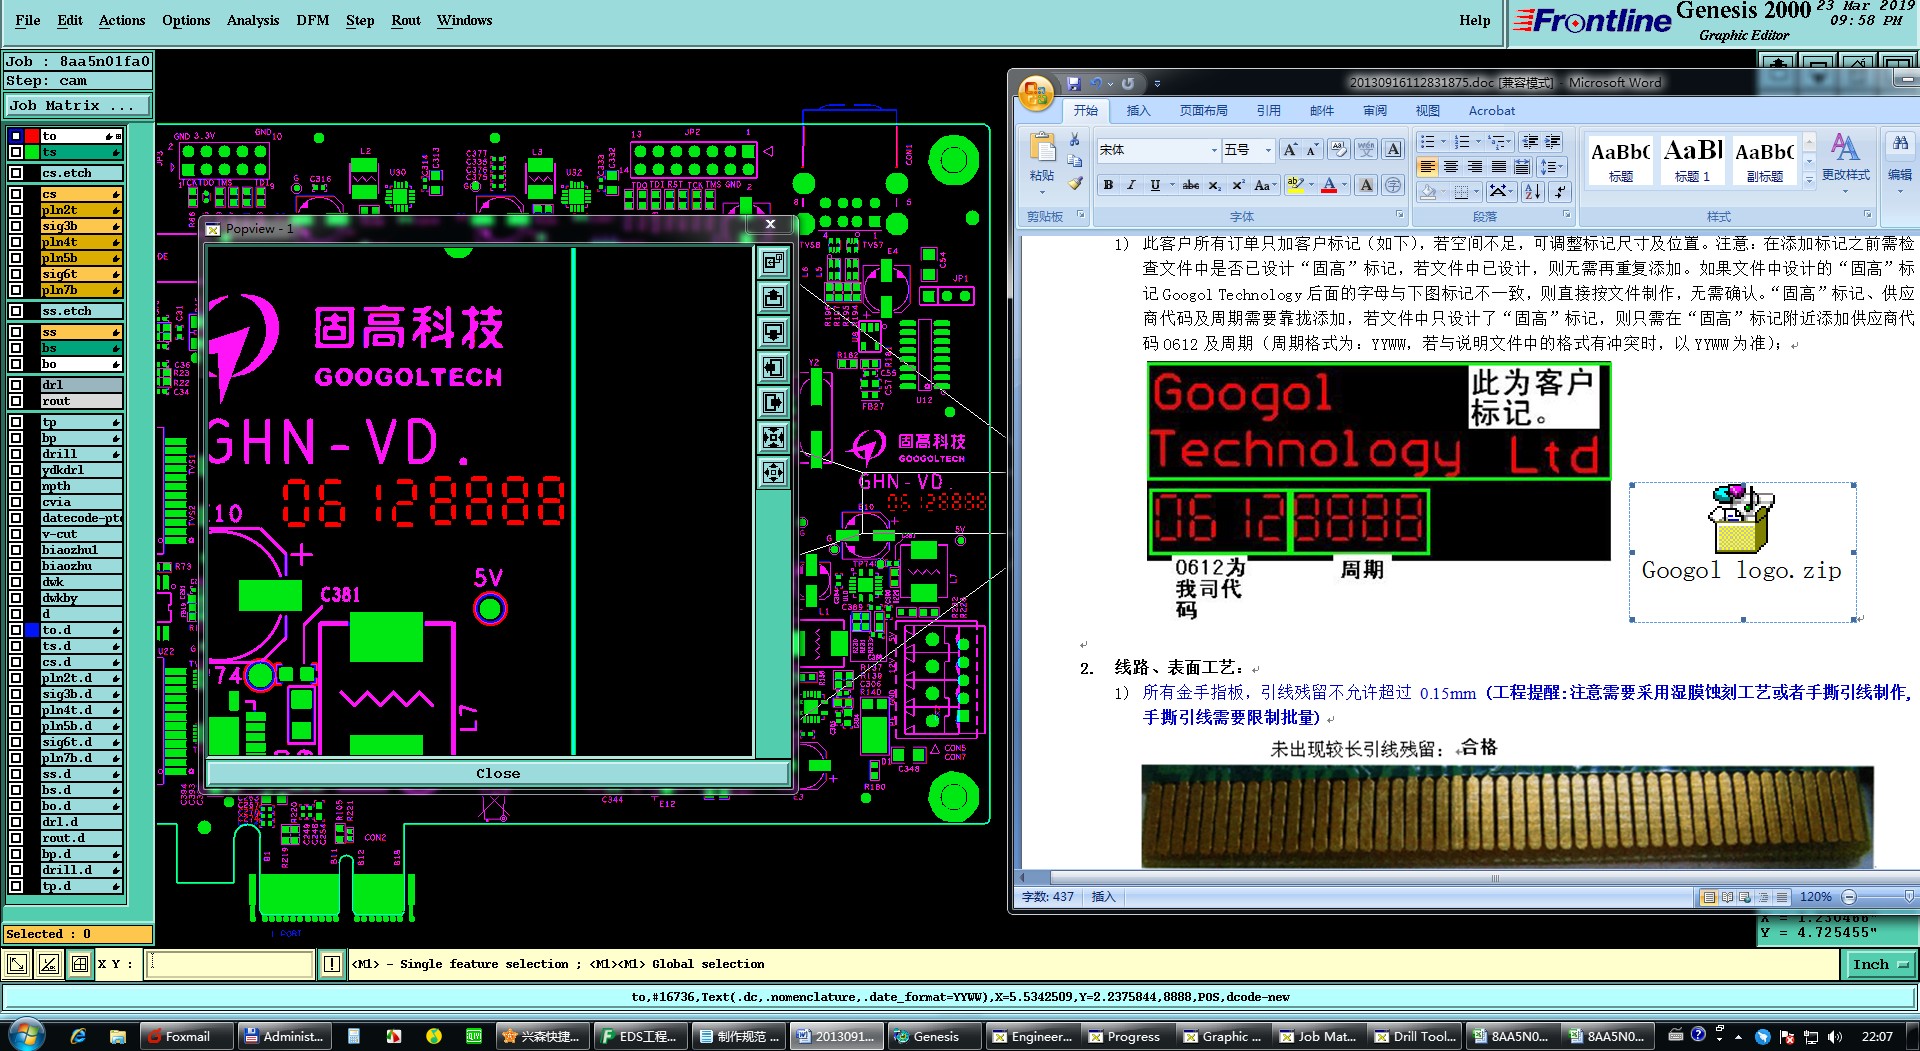Open the Job Matrix button
Viewport: 1920px width, 1051px height.
click(78, 105)
